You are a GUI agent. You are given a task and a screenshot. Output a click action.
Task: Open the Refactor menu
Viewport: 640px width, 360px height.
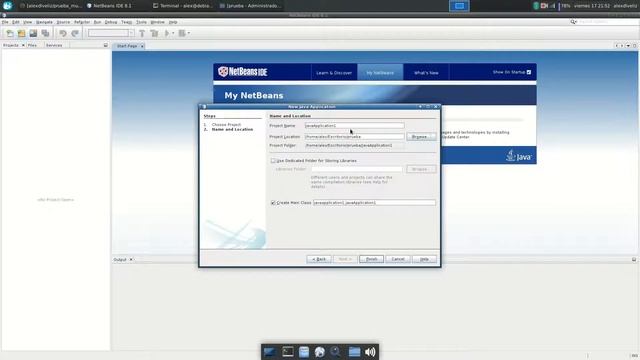tap(82, 22)
